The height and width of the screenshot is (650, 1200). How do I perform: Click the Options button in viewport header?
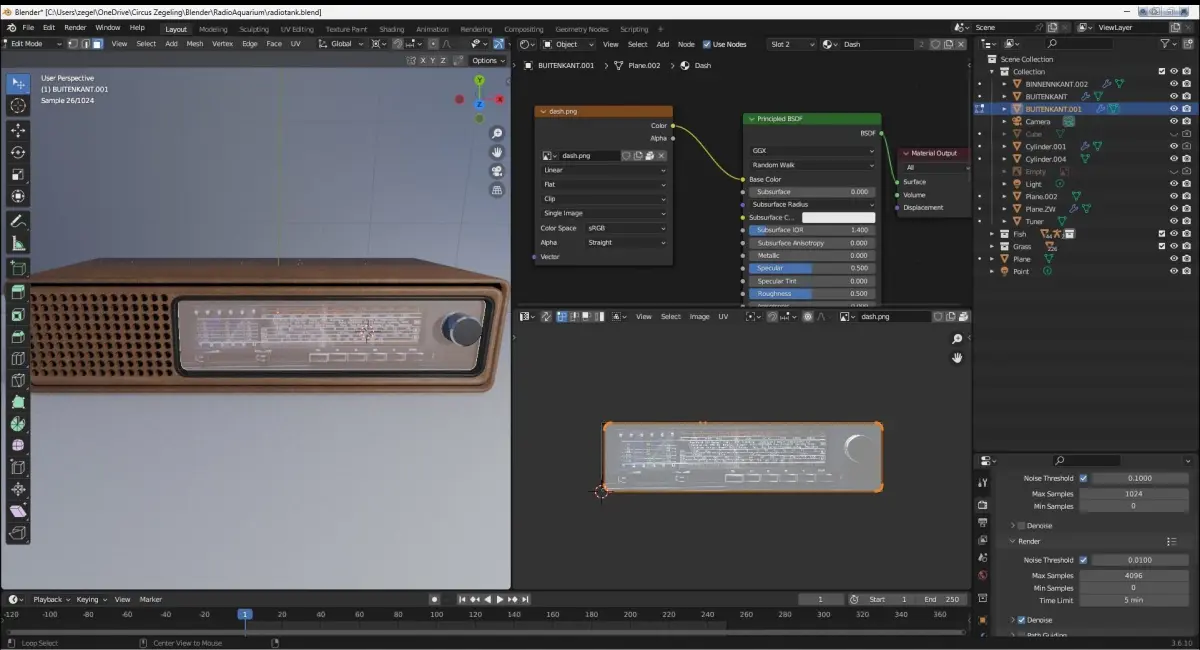point(487,61)
